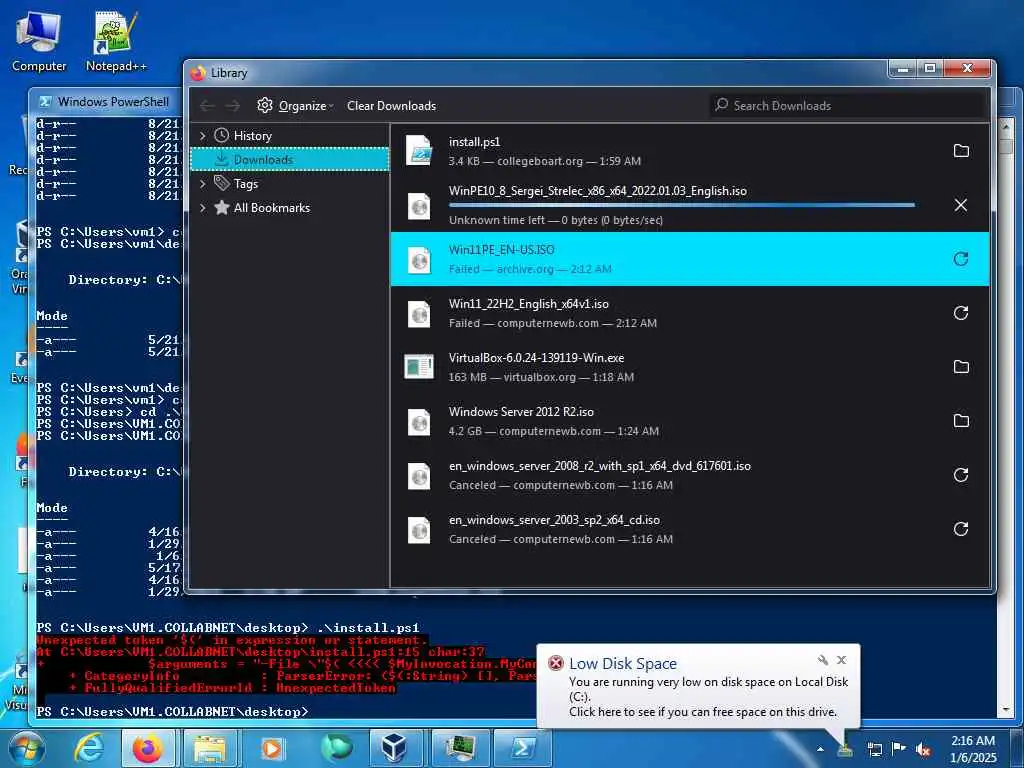The width and height of the screenshot is (1024, 768).
Task: Click the green orb taskbar icon
Action: 335,749
